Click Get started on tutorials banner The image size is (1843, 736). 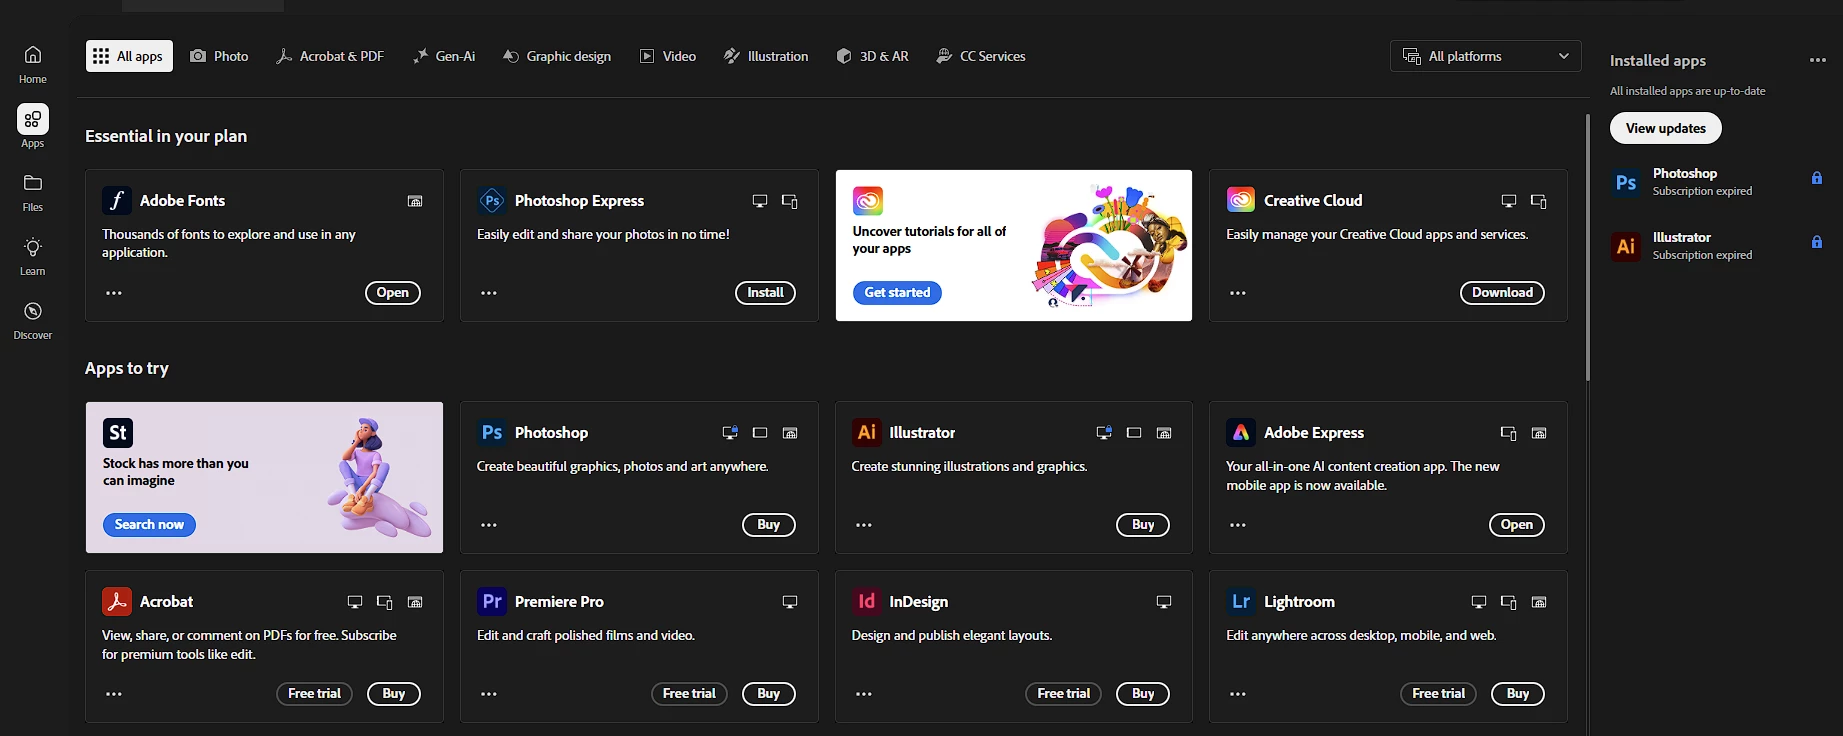click(897, 293)
